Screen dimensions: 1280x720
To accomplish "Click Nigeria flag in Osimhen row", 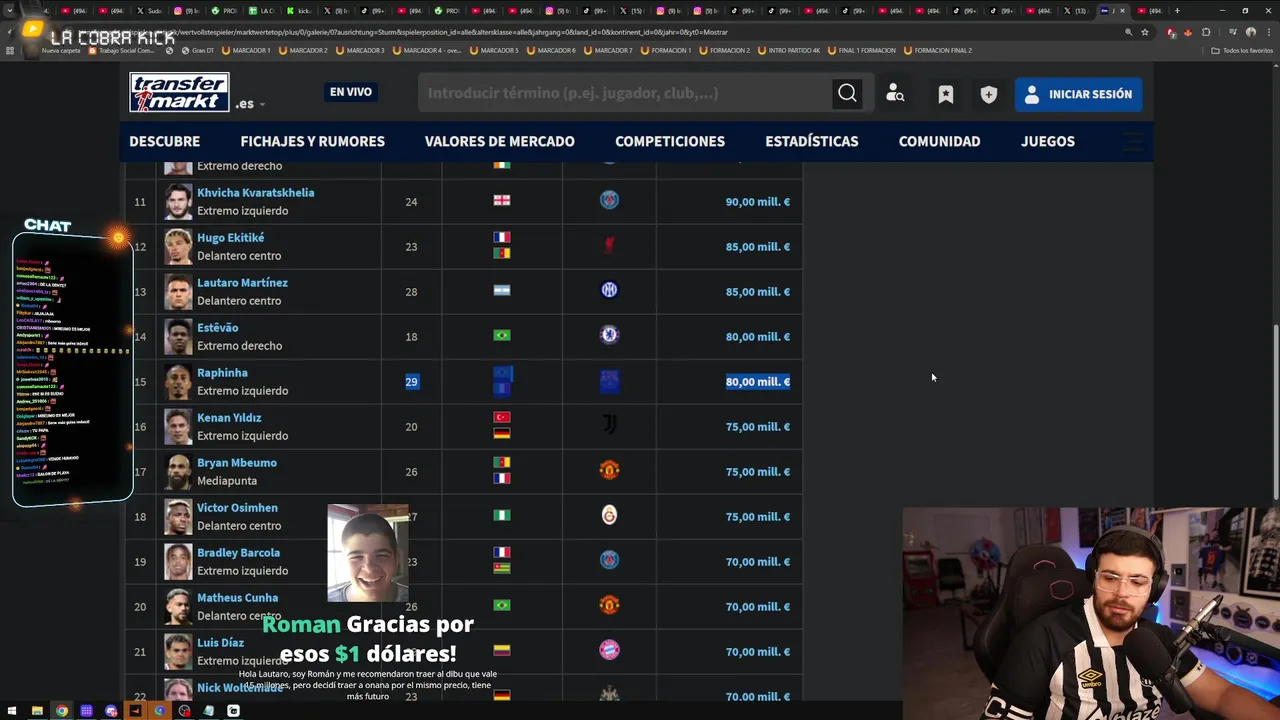I will tap(502, 515).
